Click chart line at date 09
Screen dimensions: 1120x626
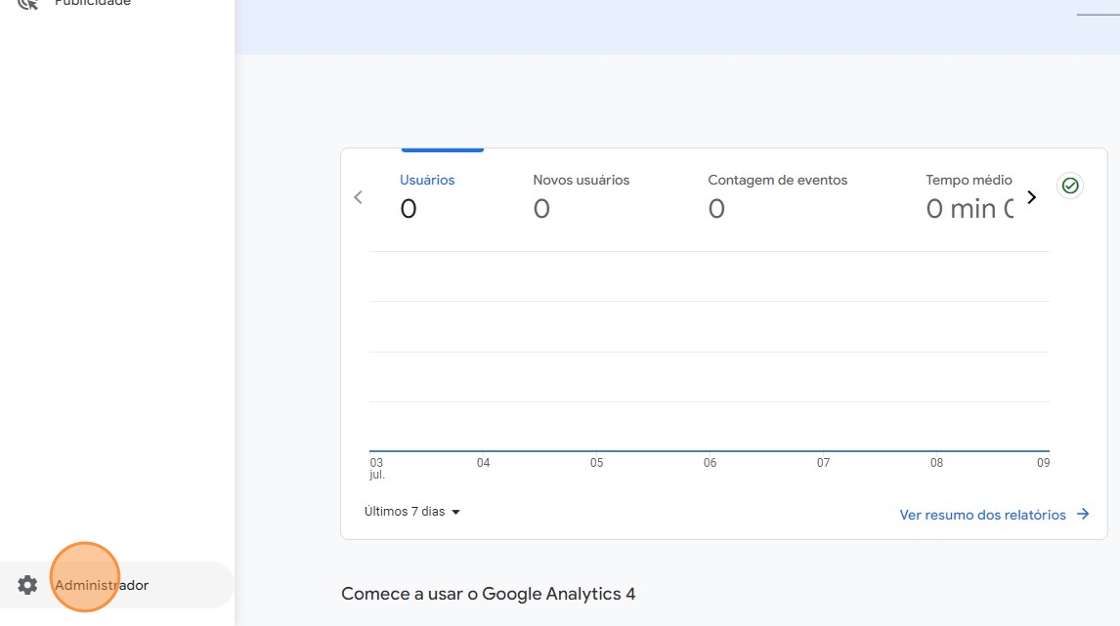(x=1043, y=451)
